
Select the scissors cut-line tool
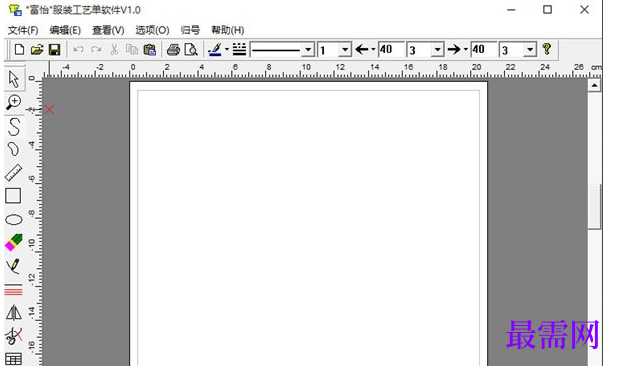click(13, 336)
